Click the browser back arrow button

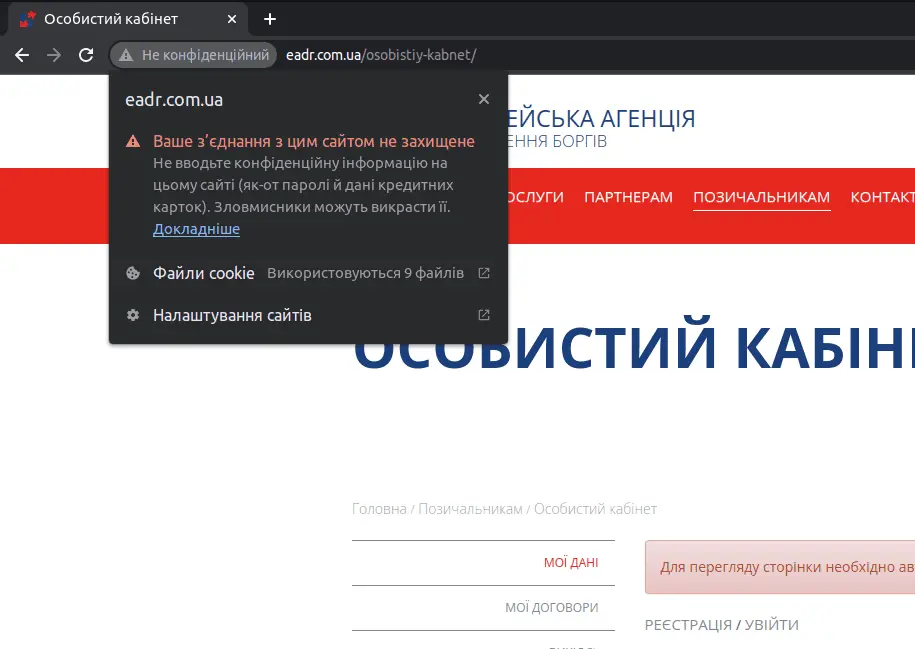[22, 55]
